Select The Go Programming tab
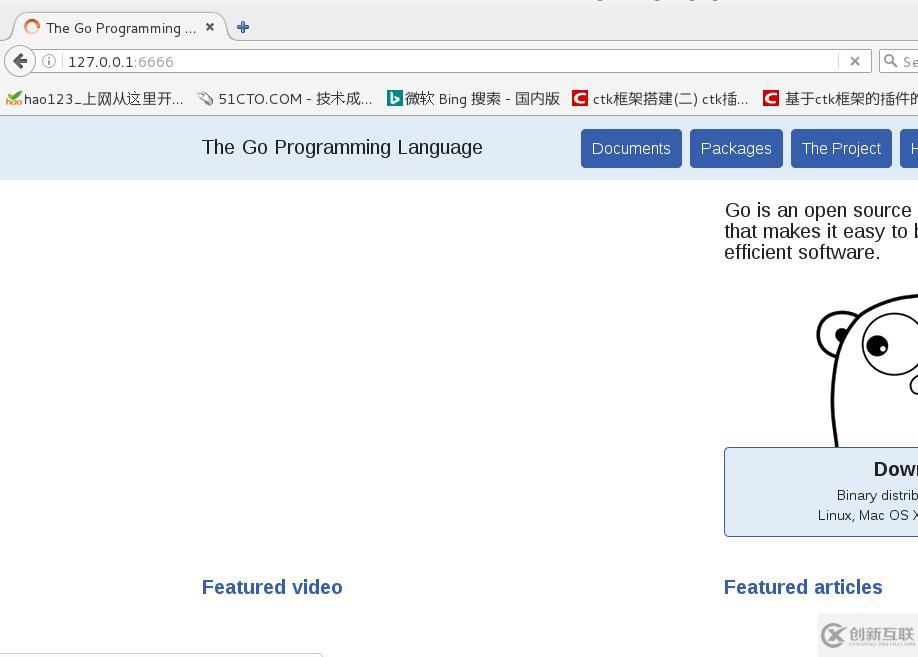The width and height of the screenshot is (918, 657). 119,28
